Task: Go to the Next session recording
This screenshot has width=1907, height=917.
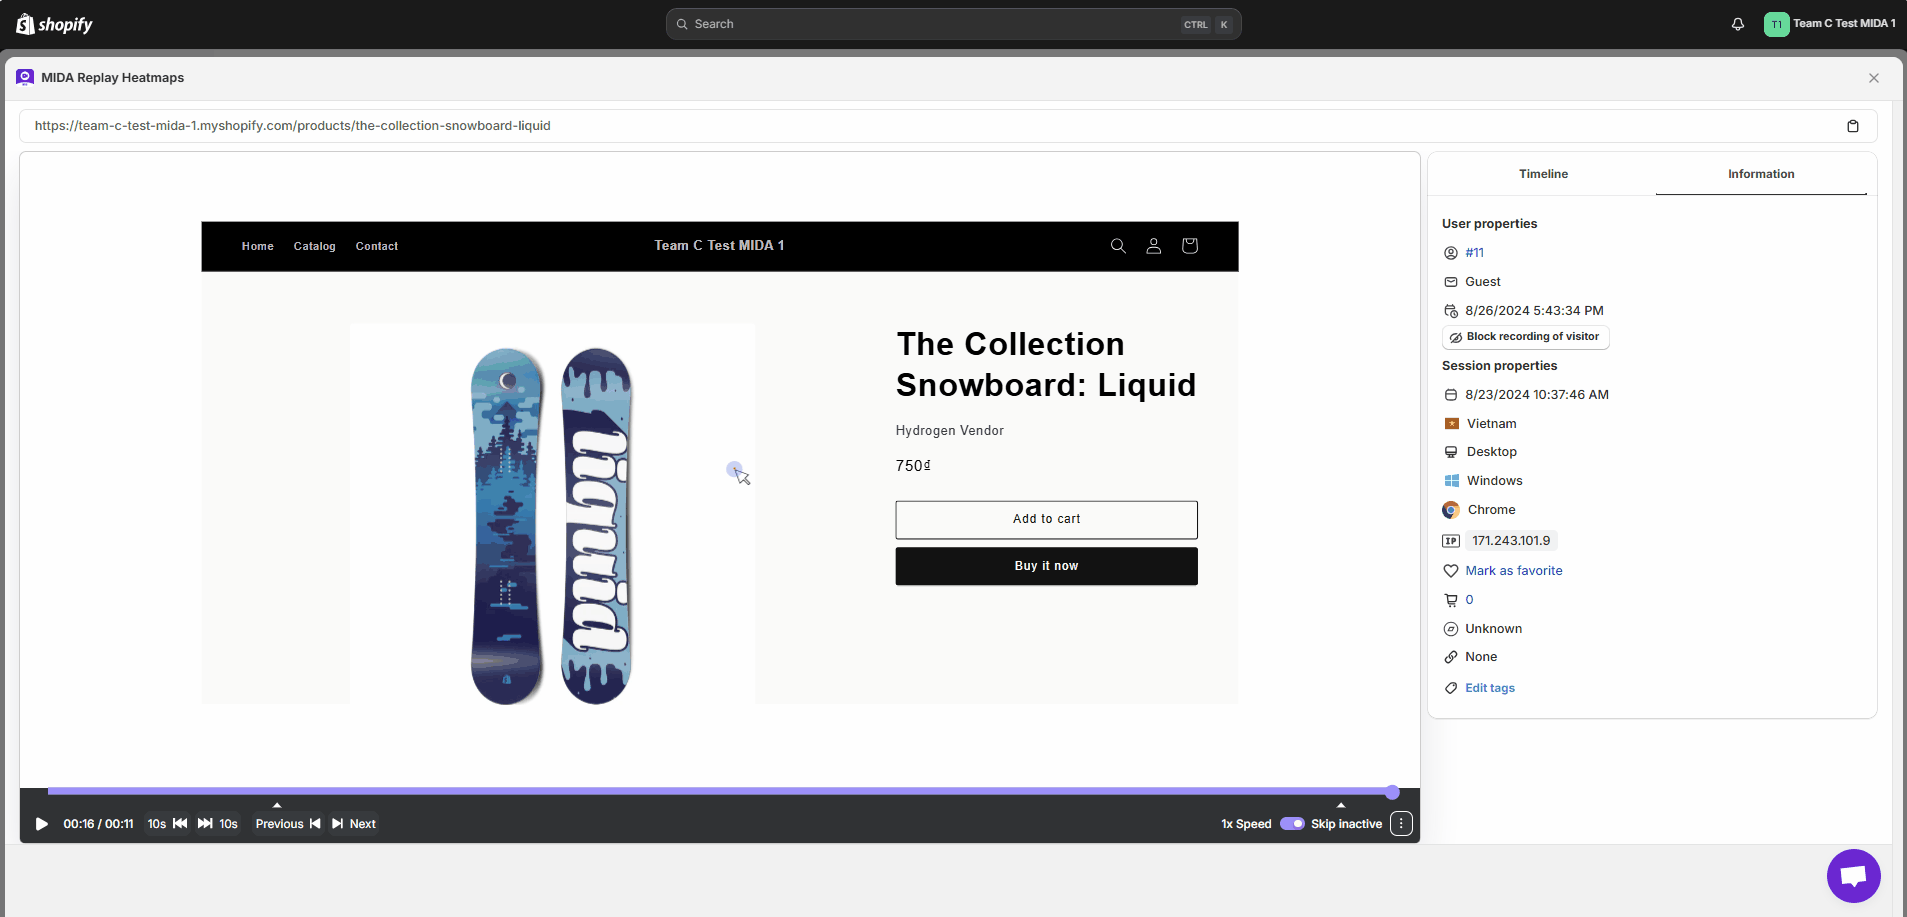Action: (354, 824)
